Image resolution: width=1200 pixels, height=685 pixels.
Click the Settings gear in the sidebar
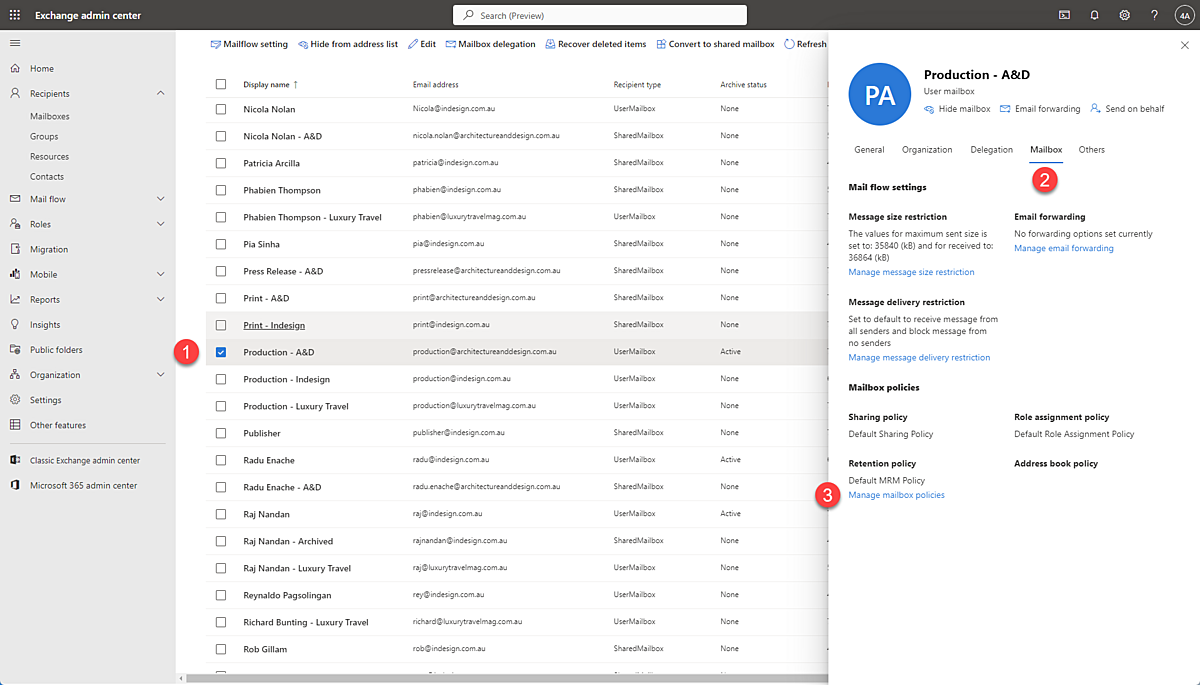coord(15,400)
